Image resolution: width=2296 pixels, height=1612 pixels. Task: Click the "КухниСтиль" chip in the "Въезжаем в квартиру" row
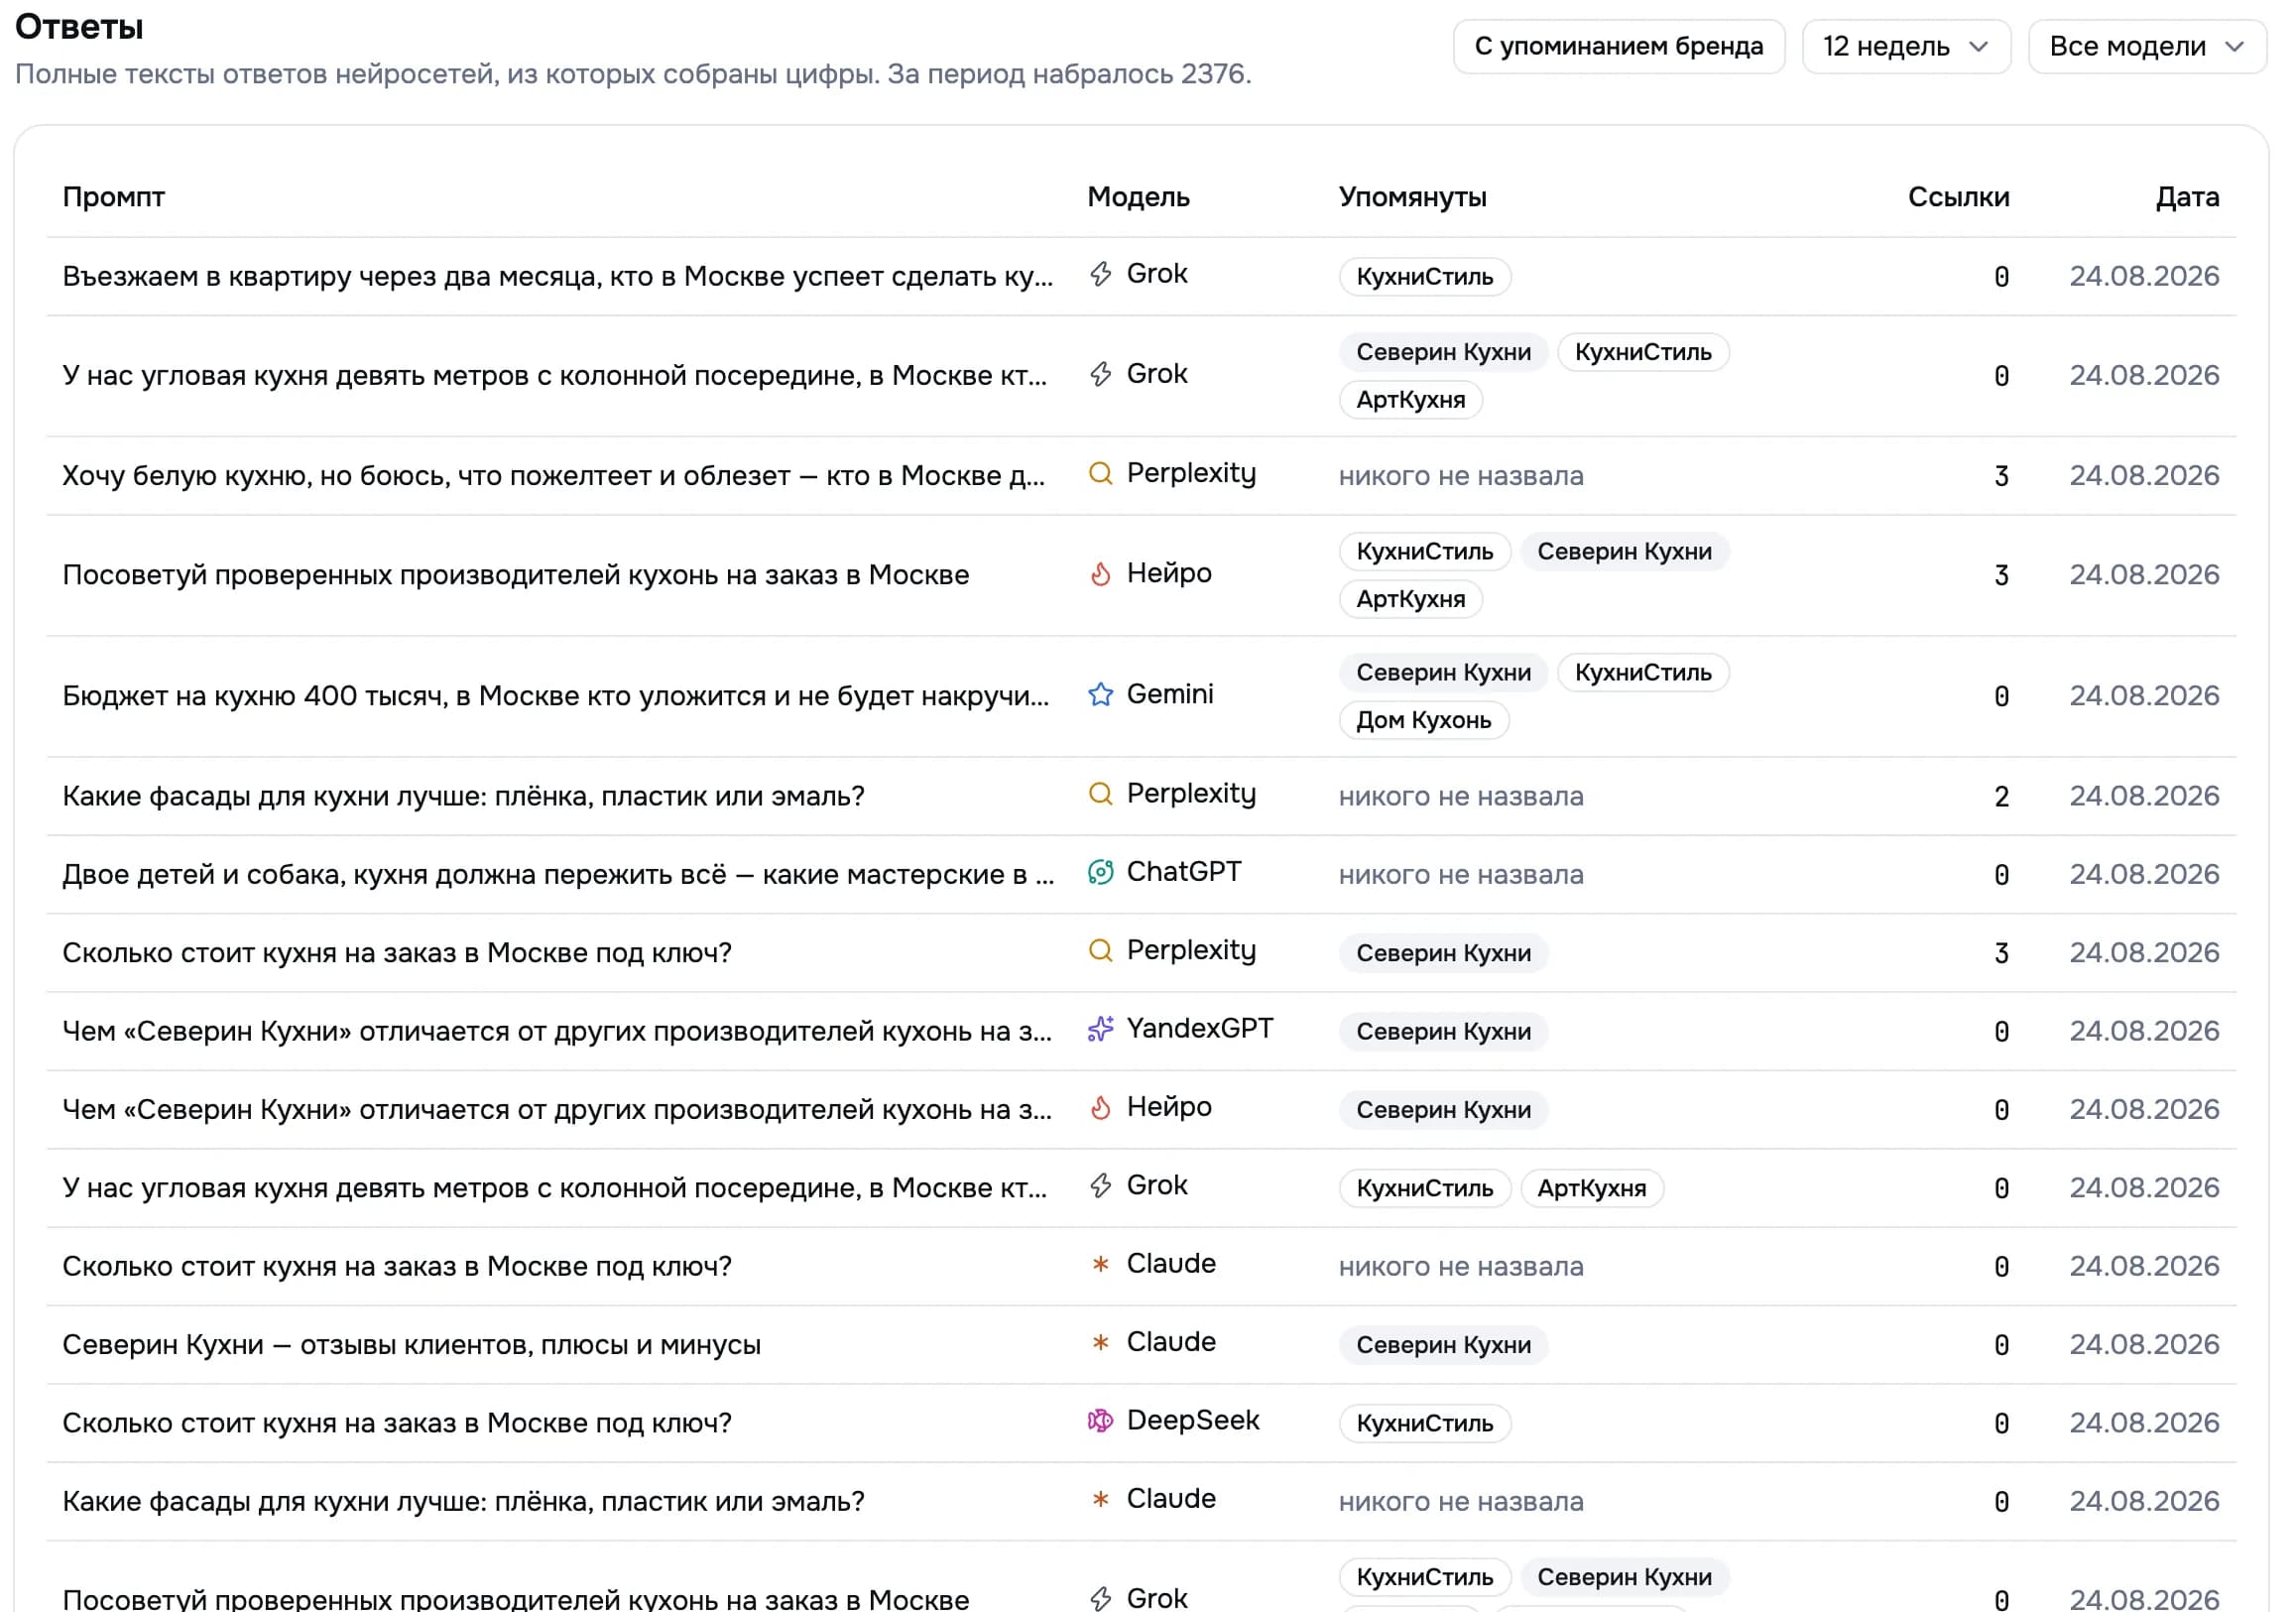(1424, 276)
